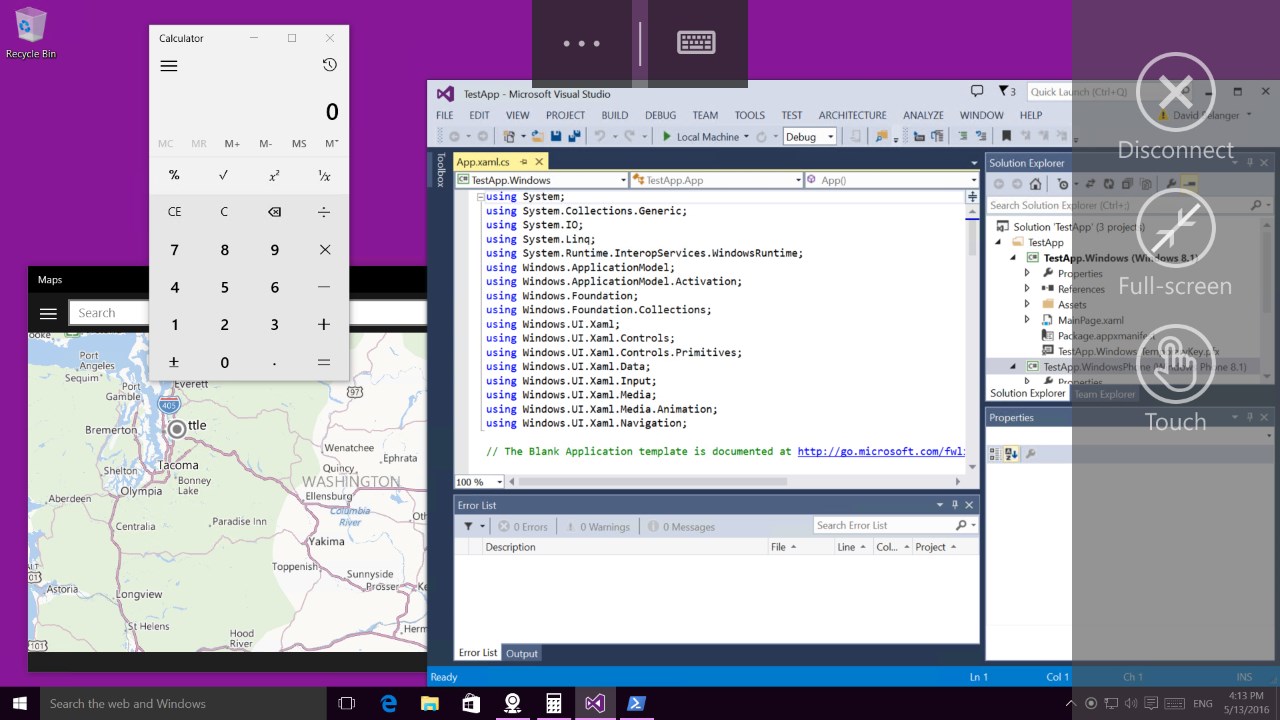Image resolution: width=1280 pixels, height=720 pixels.
Task: Click the Calculator backspace key
Action: pyautogui.click(x=274, y=212)
